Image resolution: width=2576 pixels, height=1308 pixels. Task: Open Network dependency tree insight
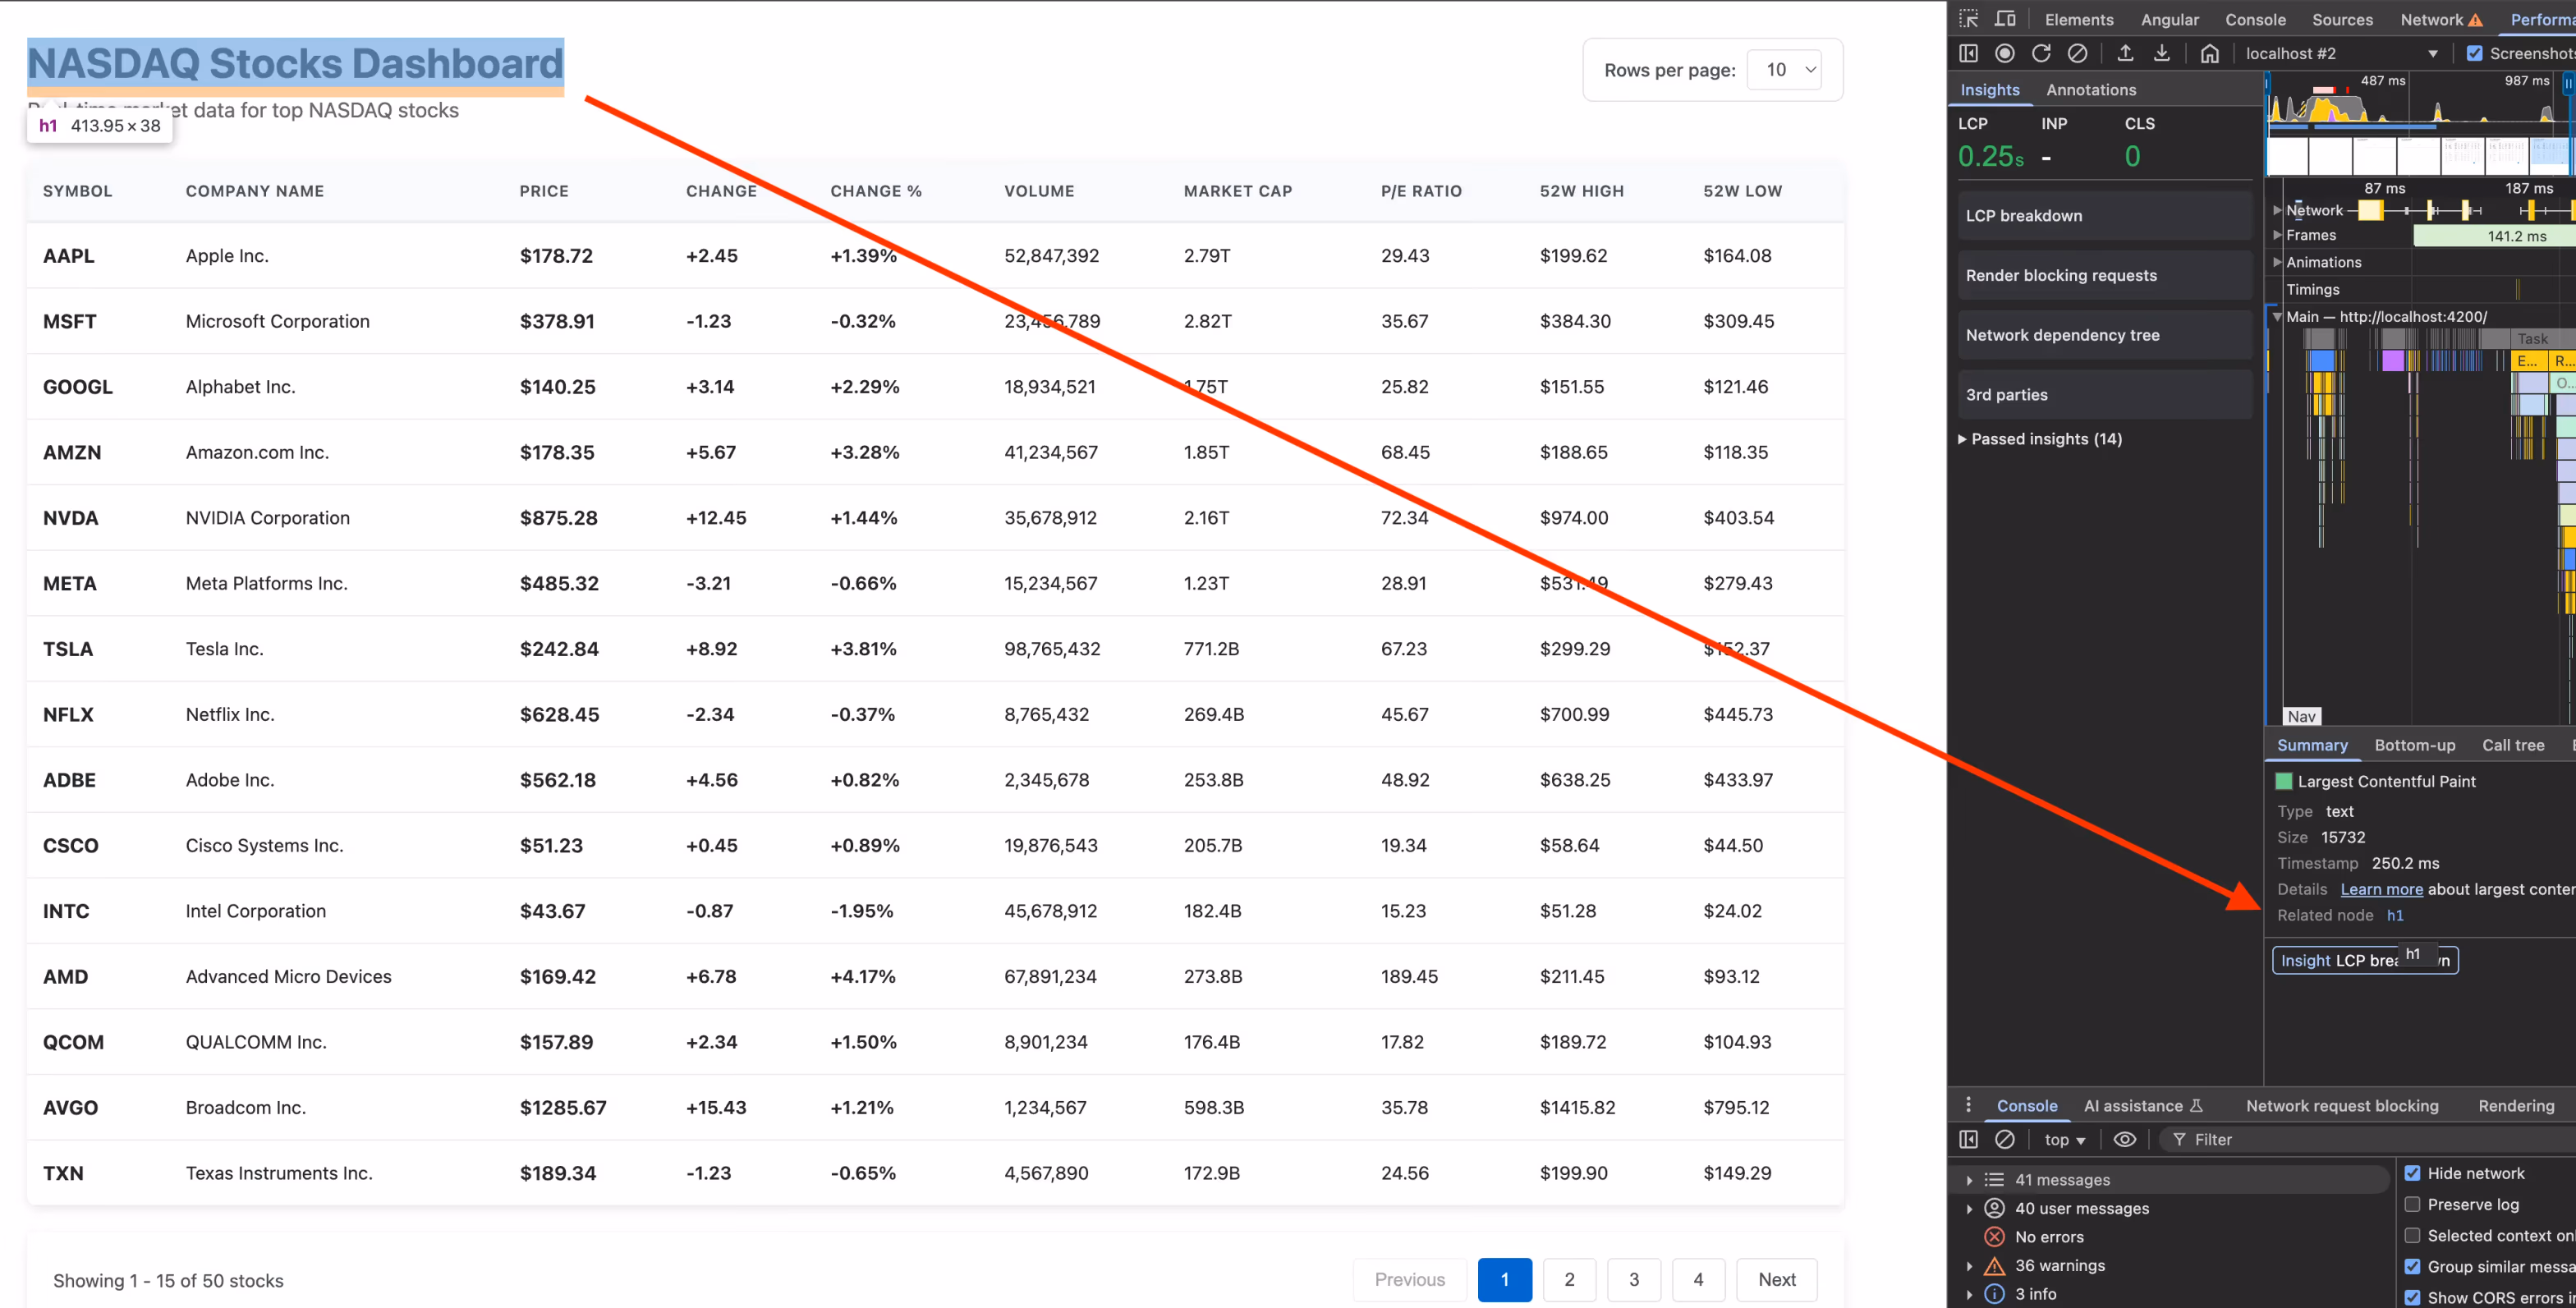(x=2104, y=335)
